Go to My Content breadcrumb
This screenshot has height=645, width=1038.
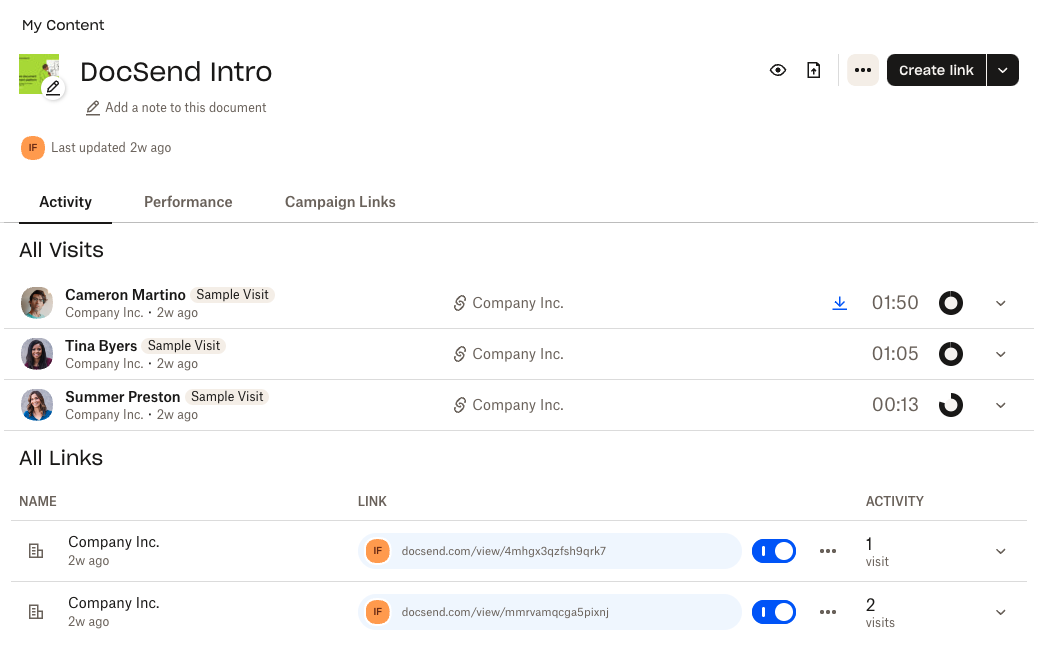(63, 25)
